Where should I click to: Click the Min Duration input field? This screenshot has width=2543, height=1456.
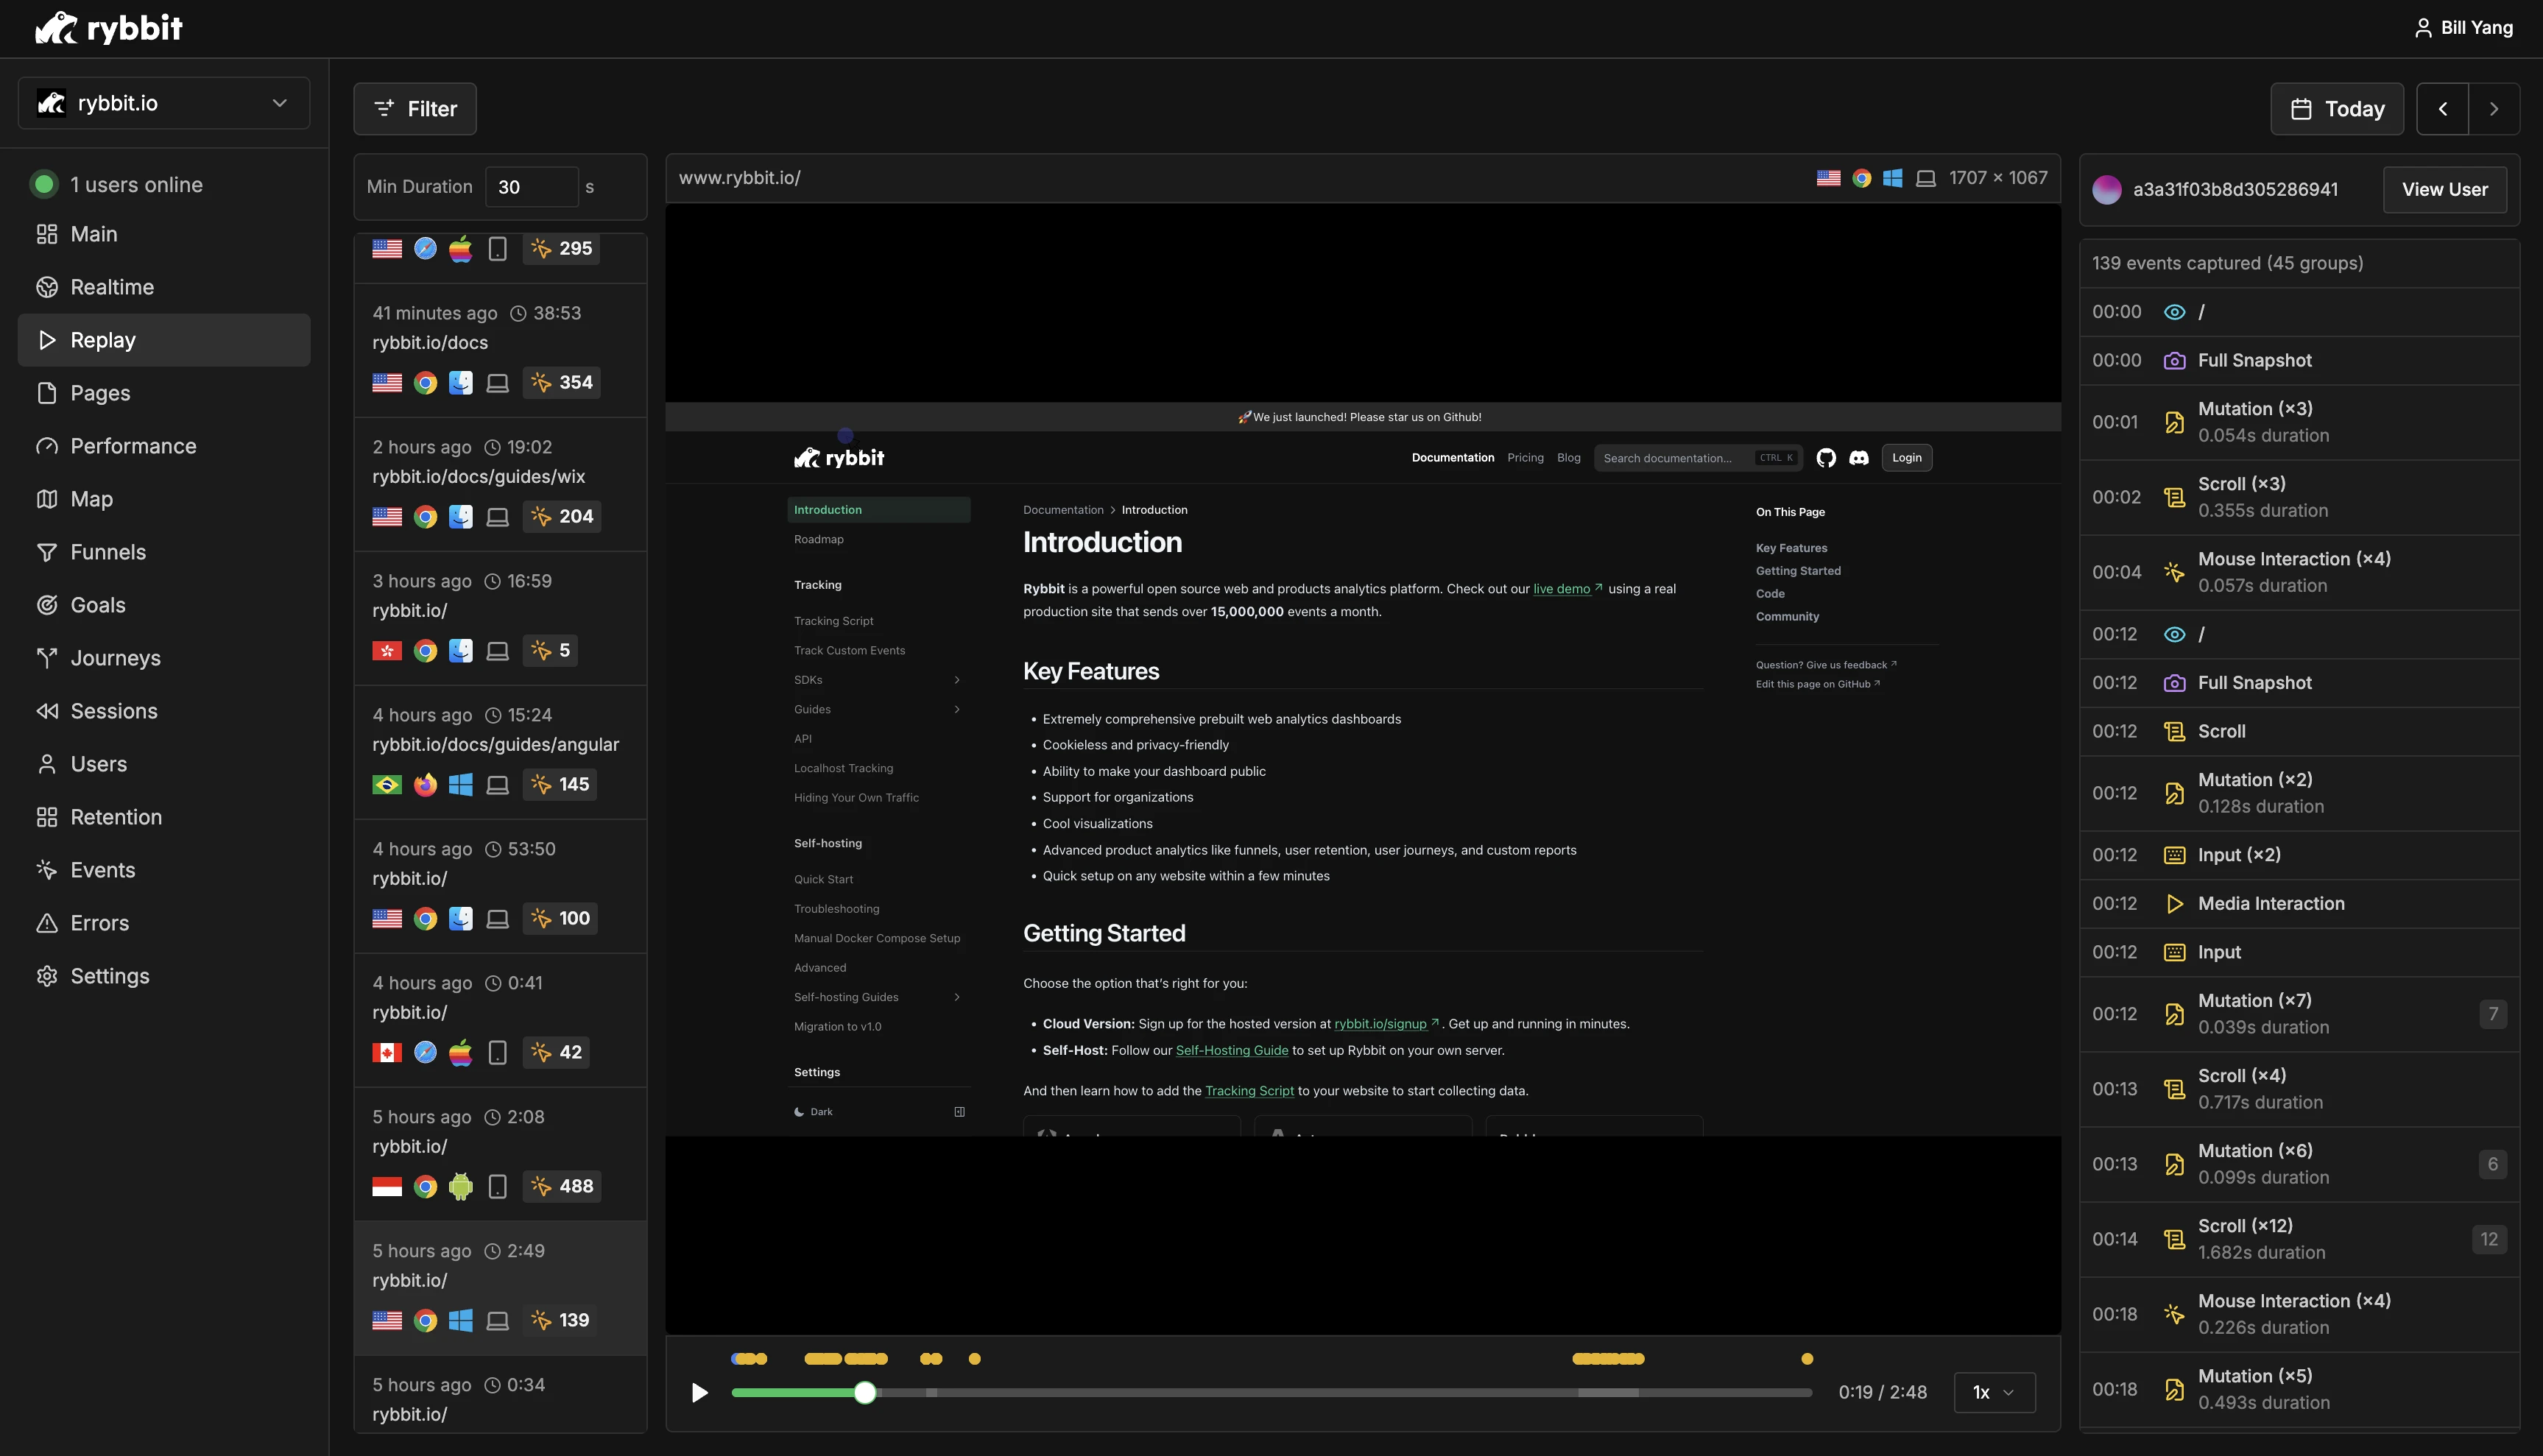click(x=531, y=187)
